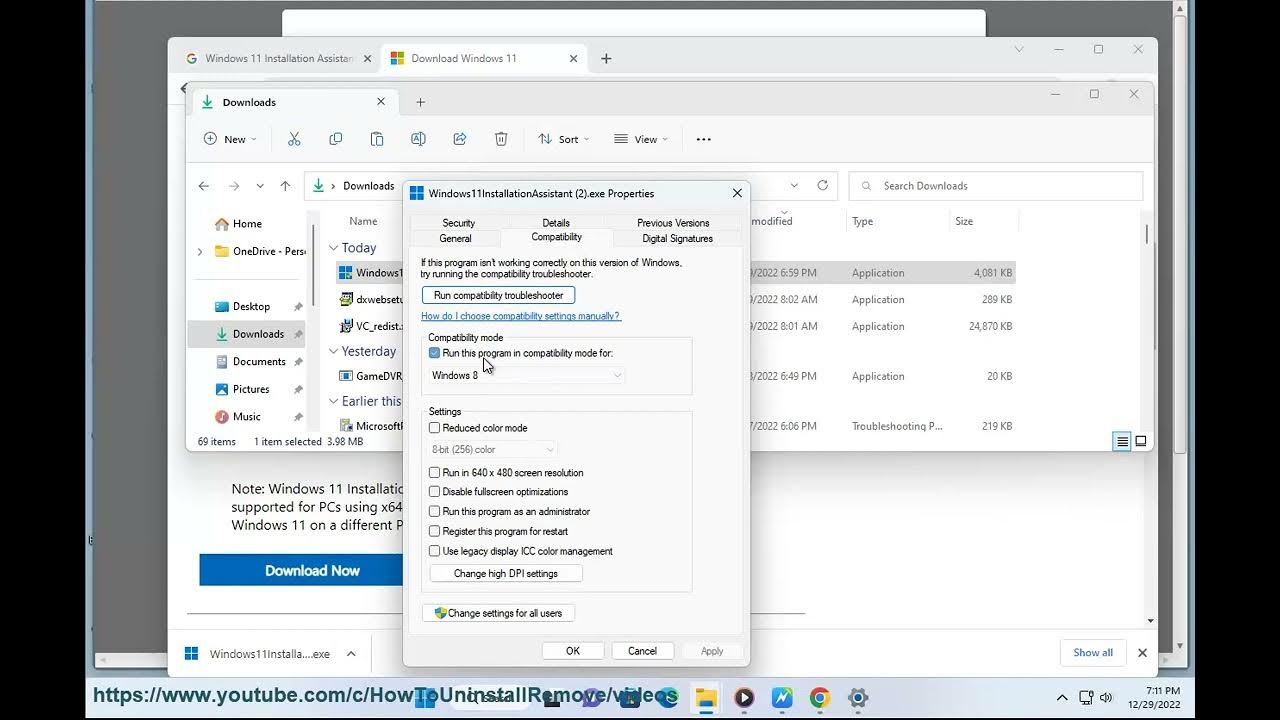The image size is (1280, 720).
Task: Switch to the General tab
Action: tap(455, 238)
